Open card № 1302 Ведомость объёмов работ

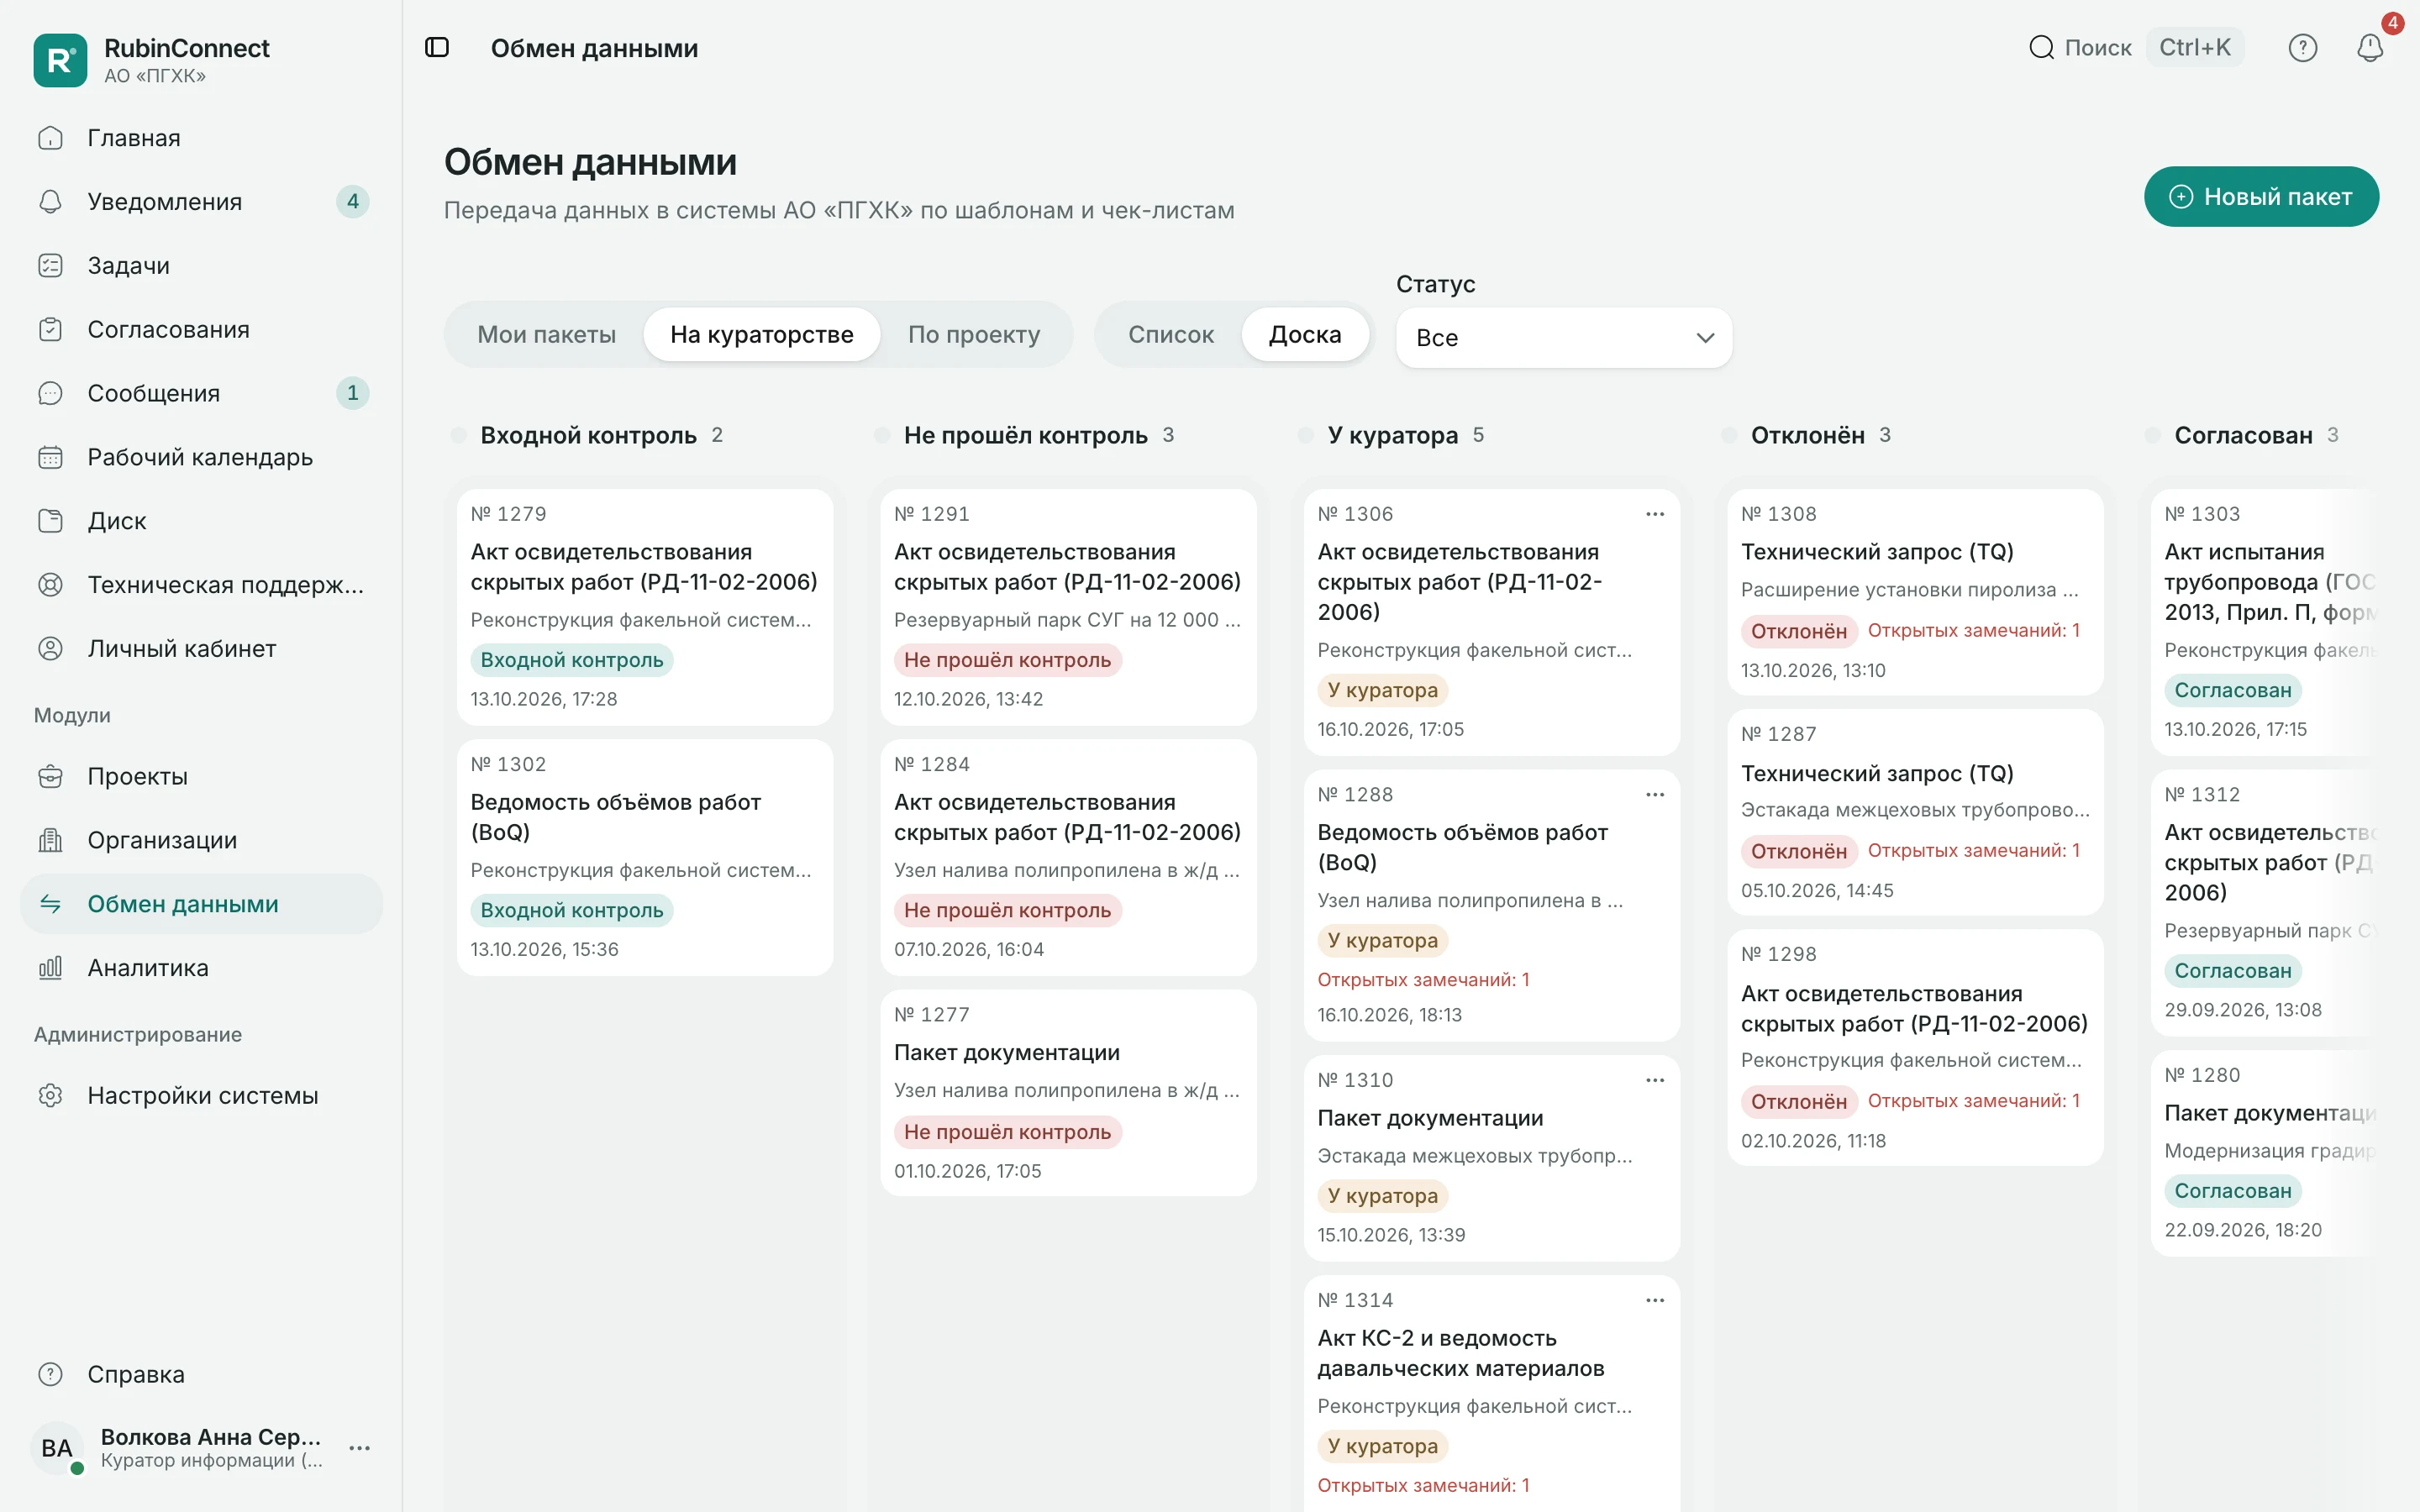pyautogui.click(x=644, y=858)
